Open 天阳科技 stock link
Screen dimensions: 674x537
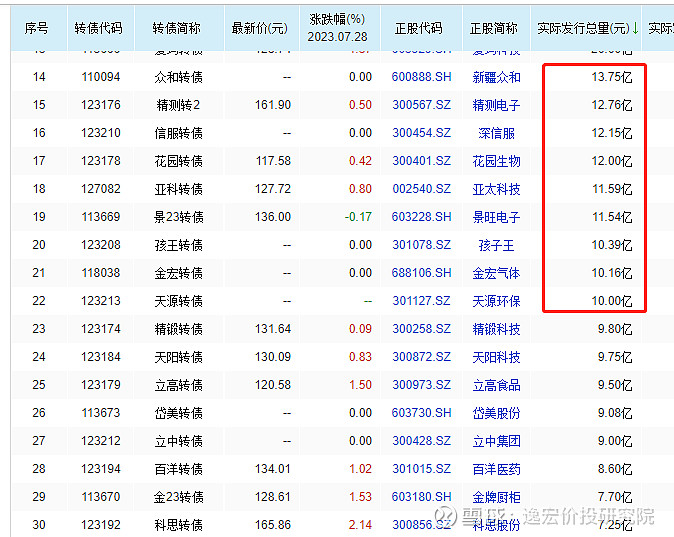click(x=496, y=357)
